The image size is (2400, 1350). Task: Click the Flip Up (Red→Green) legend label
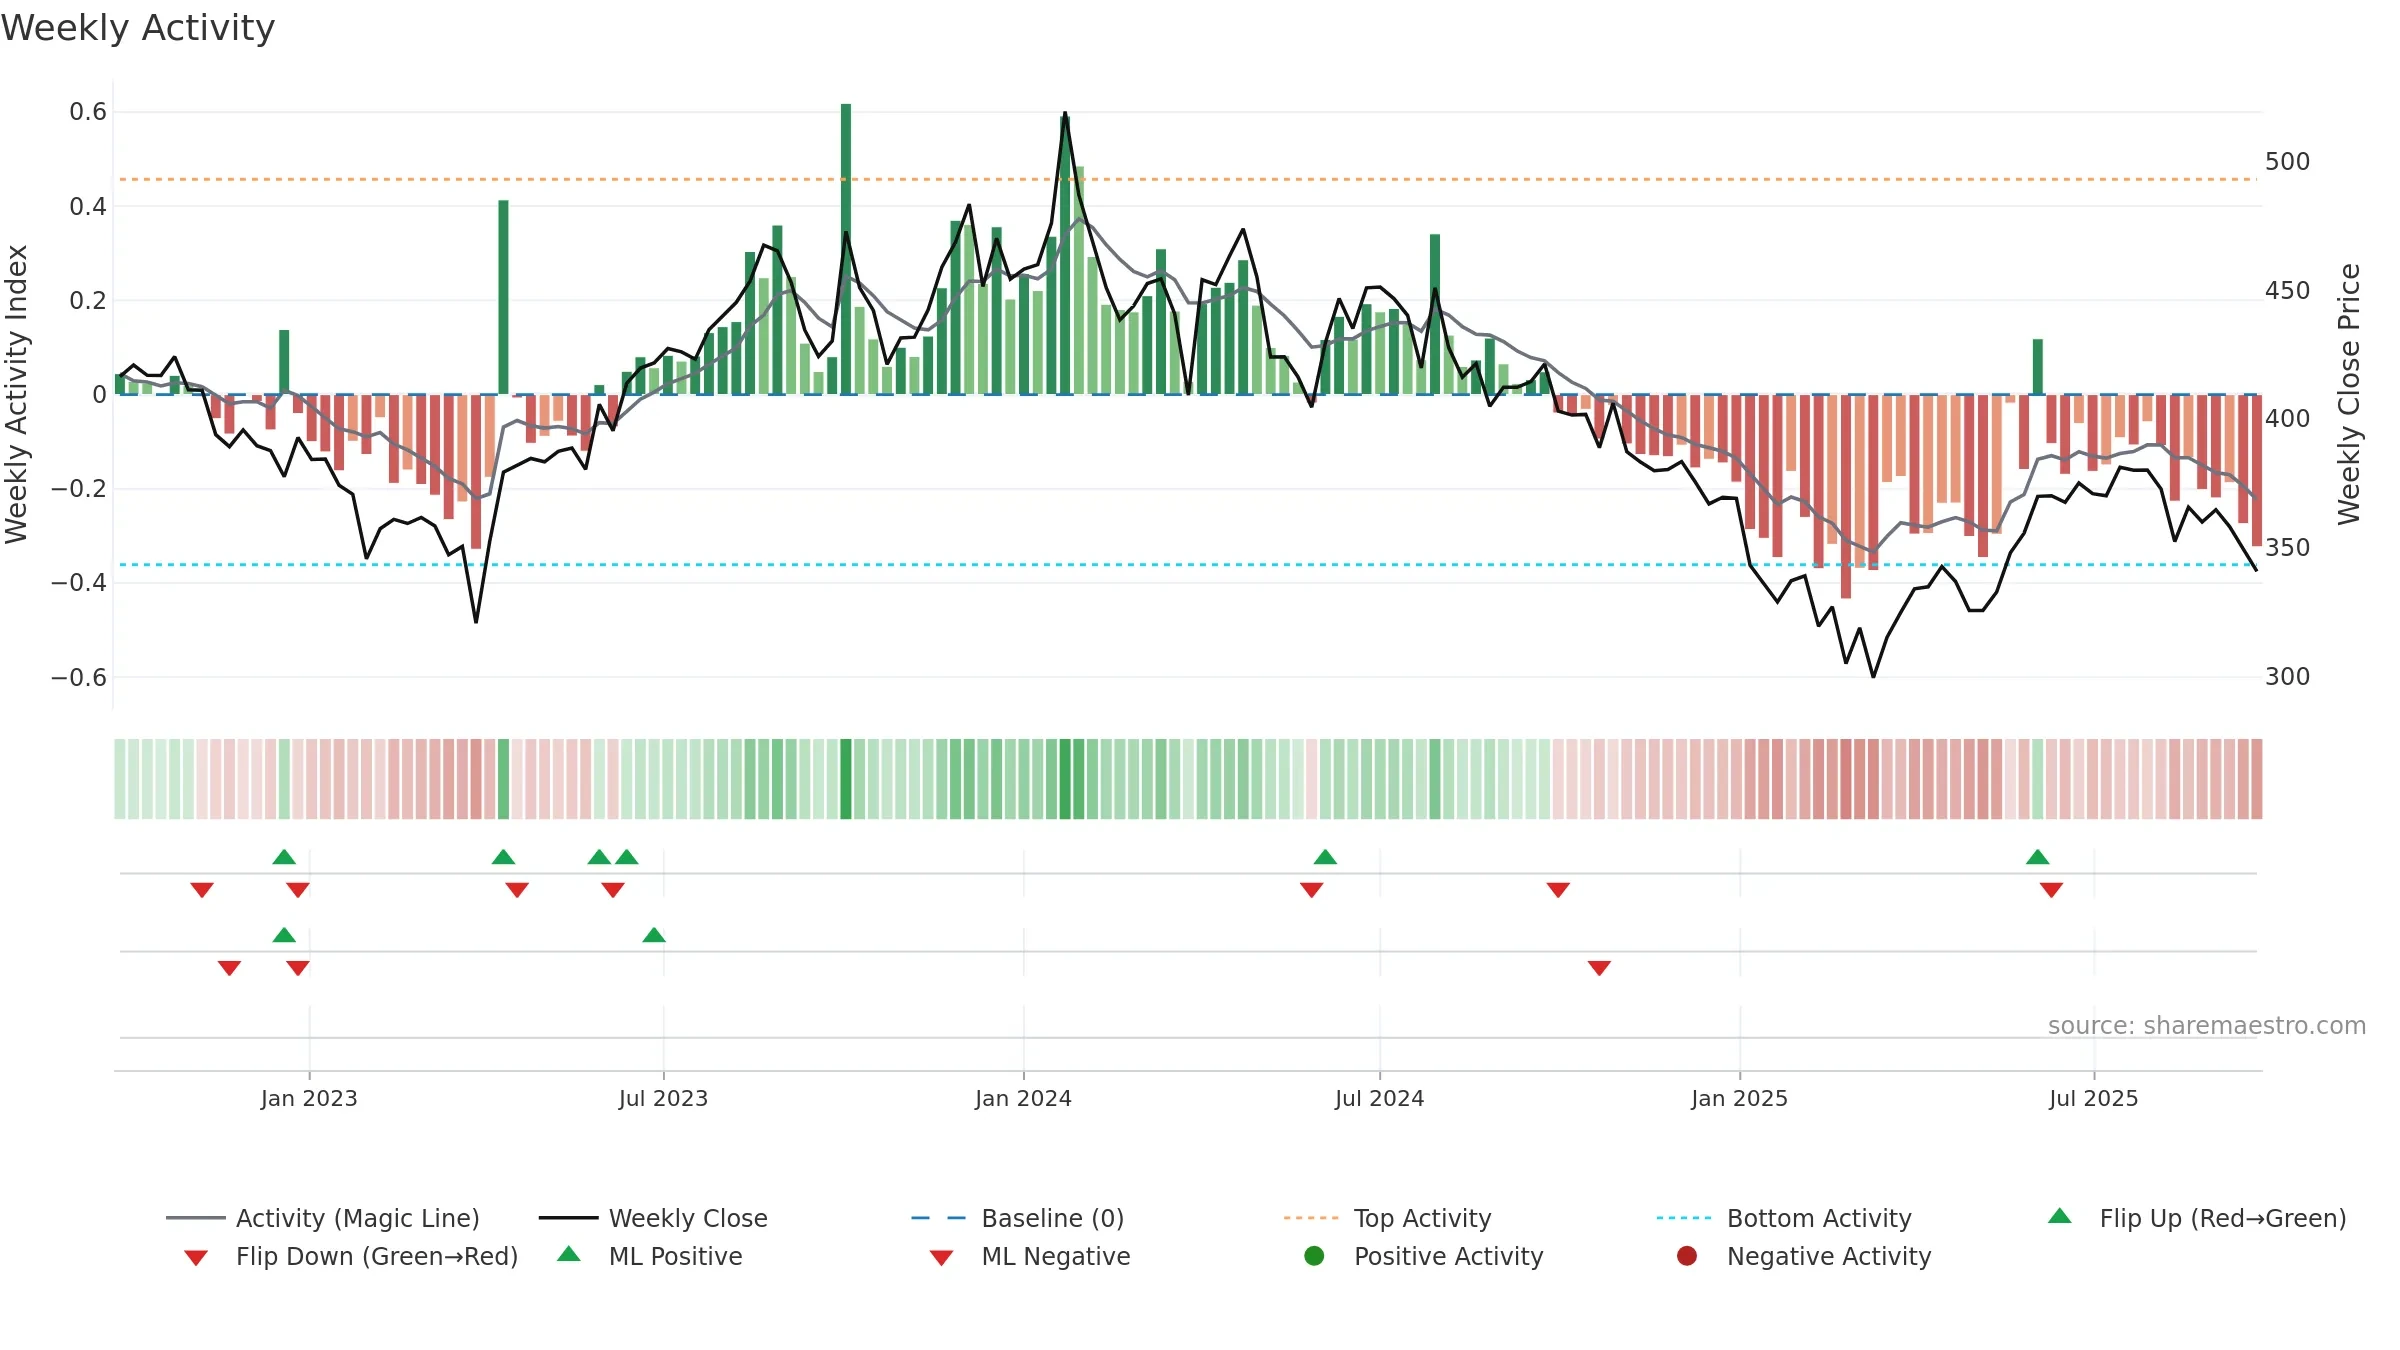pos(2223,1218)
